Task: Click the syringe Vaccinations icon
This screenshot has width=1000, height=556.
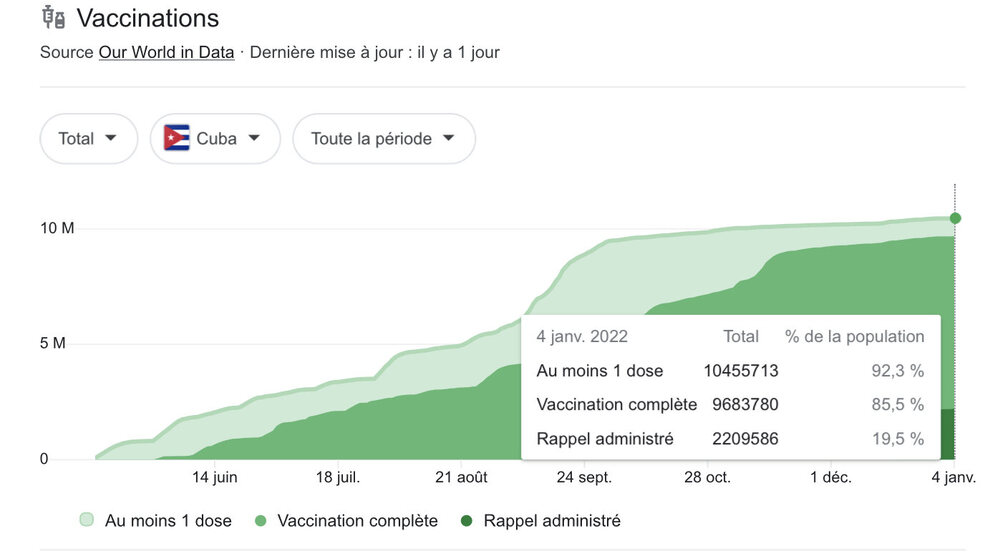Action: pos(53,17)
